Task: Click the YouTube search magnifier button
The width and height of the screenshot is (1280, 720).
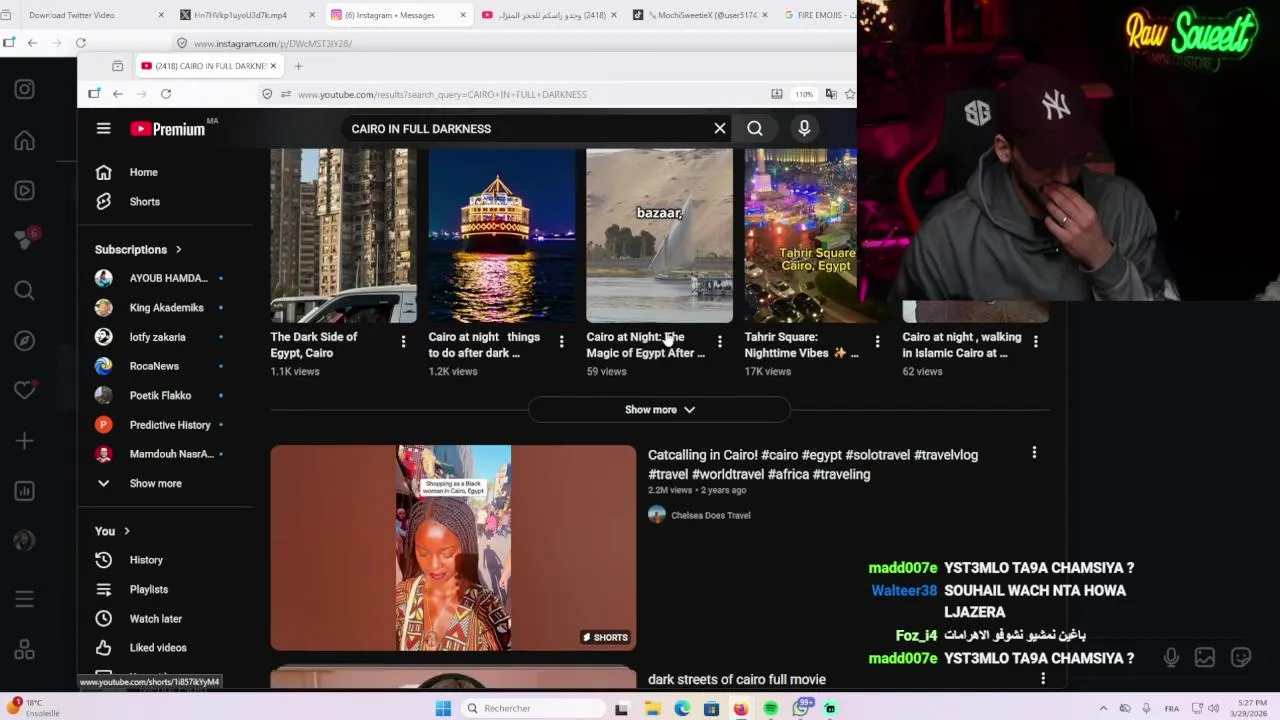Action: 755,128
